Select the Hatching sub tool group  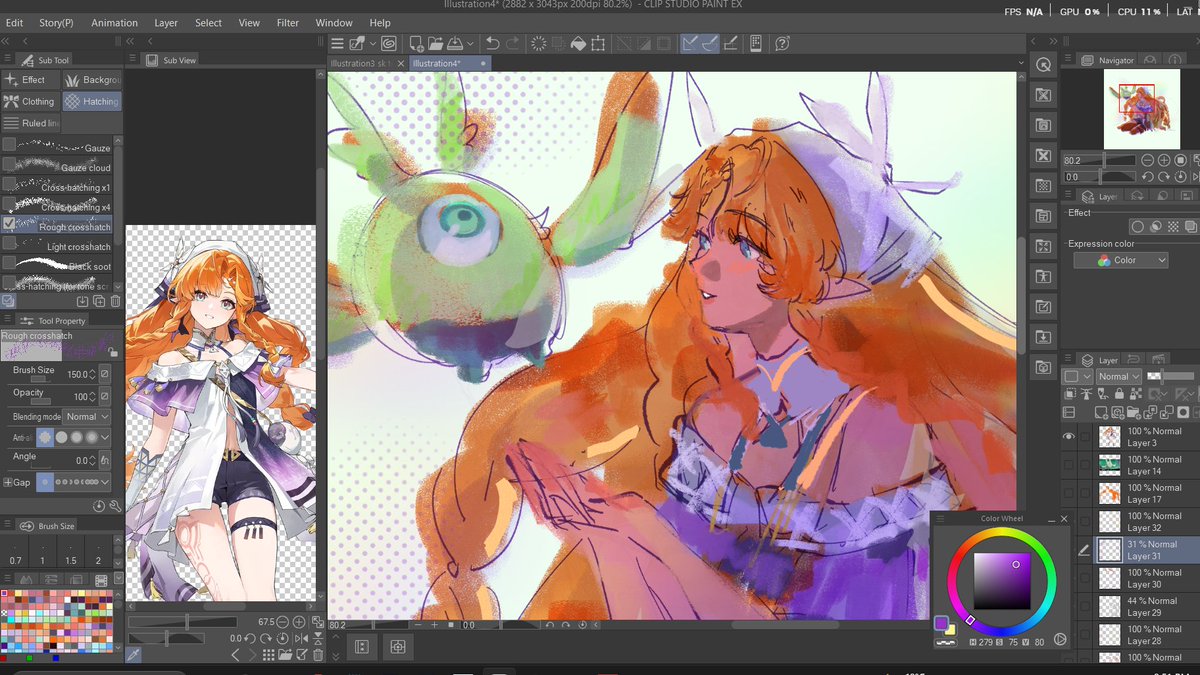[x=92, y=101]
